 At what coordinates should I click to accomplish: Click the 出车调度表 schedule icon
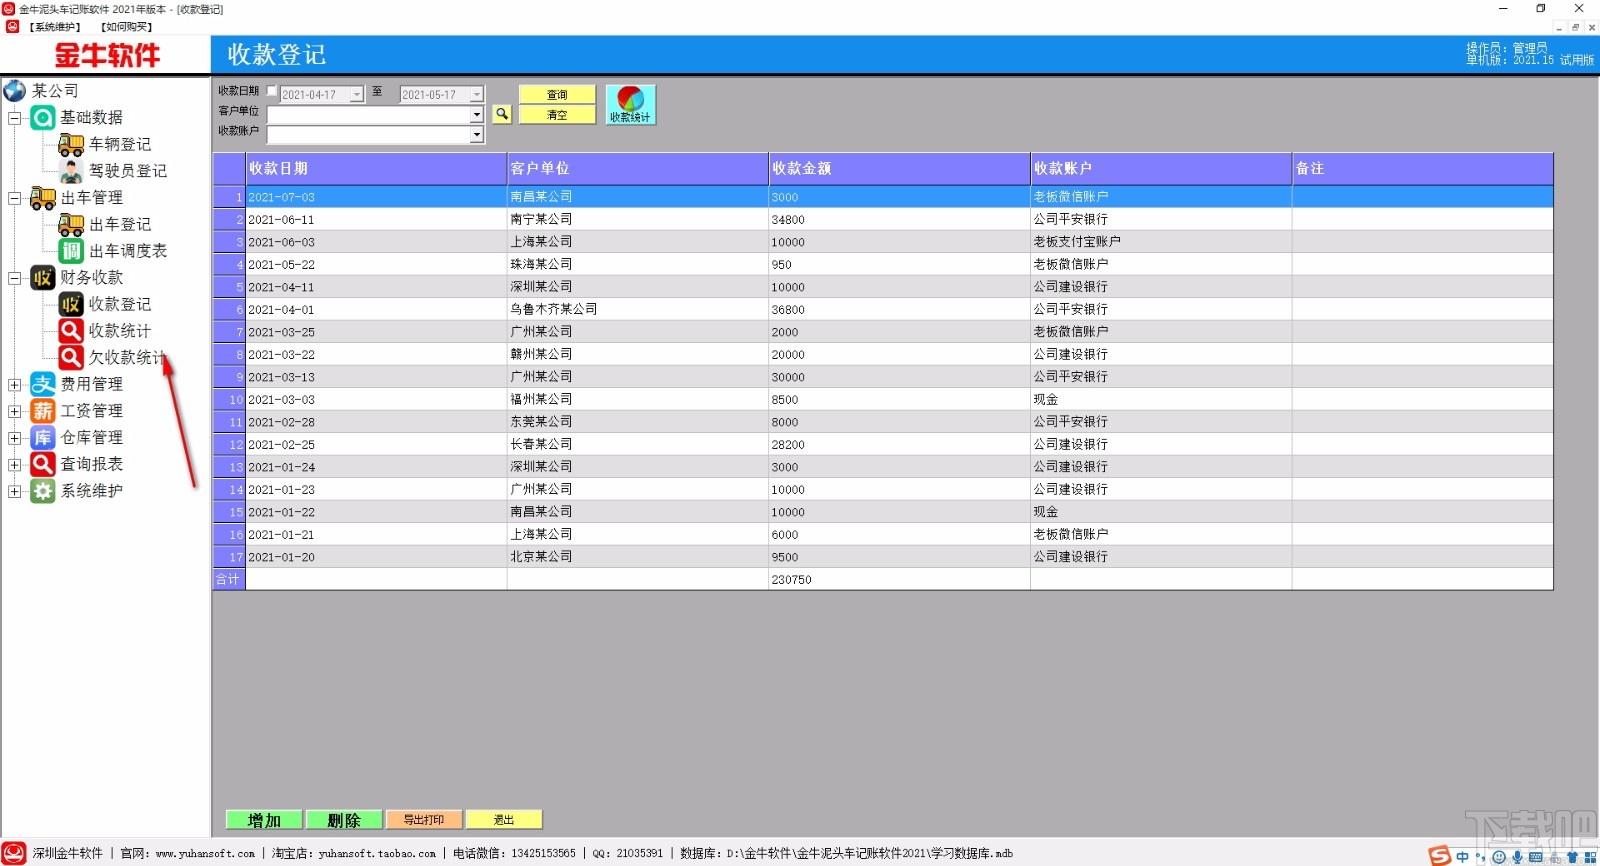(71, 251)
